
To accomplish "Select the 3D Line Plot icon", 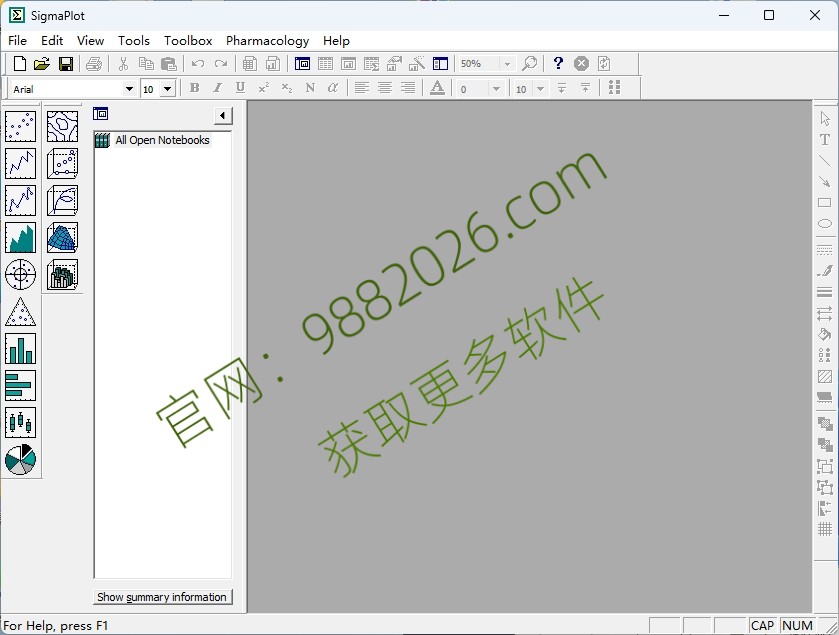I will tap(62, 200).
